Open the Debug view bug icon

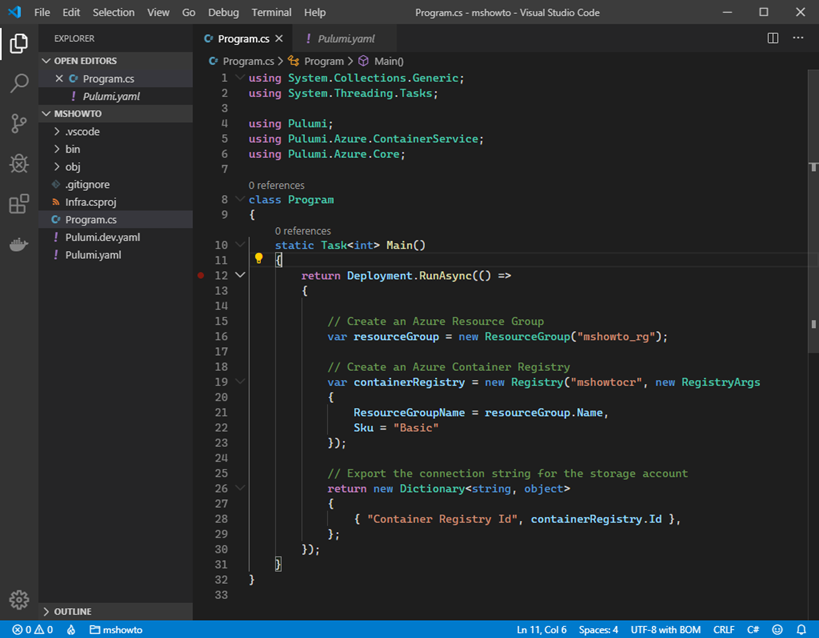coord(18,163)
